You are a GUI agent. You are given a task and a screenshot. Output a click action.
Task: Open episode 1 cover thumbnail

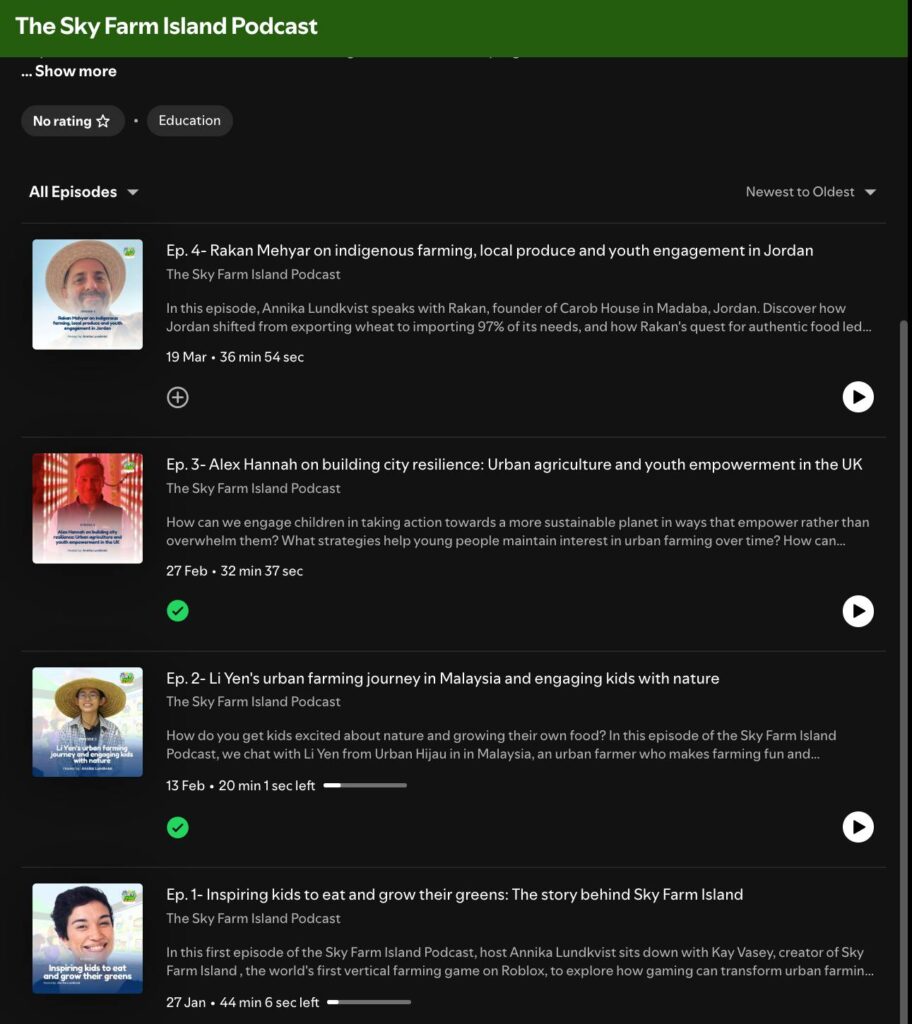[x=87, y=938]
